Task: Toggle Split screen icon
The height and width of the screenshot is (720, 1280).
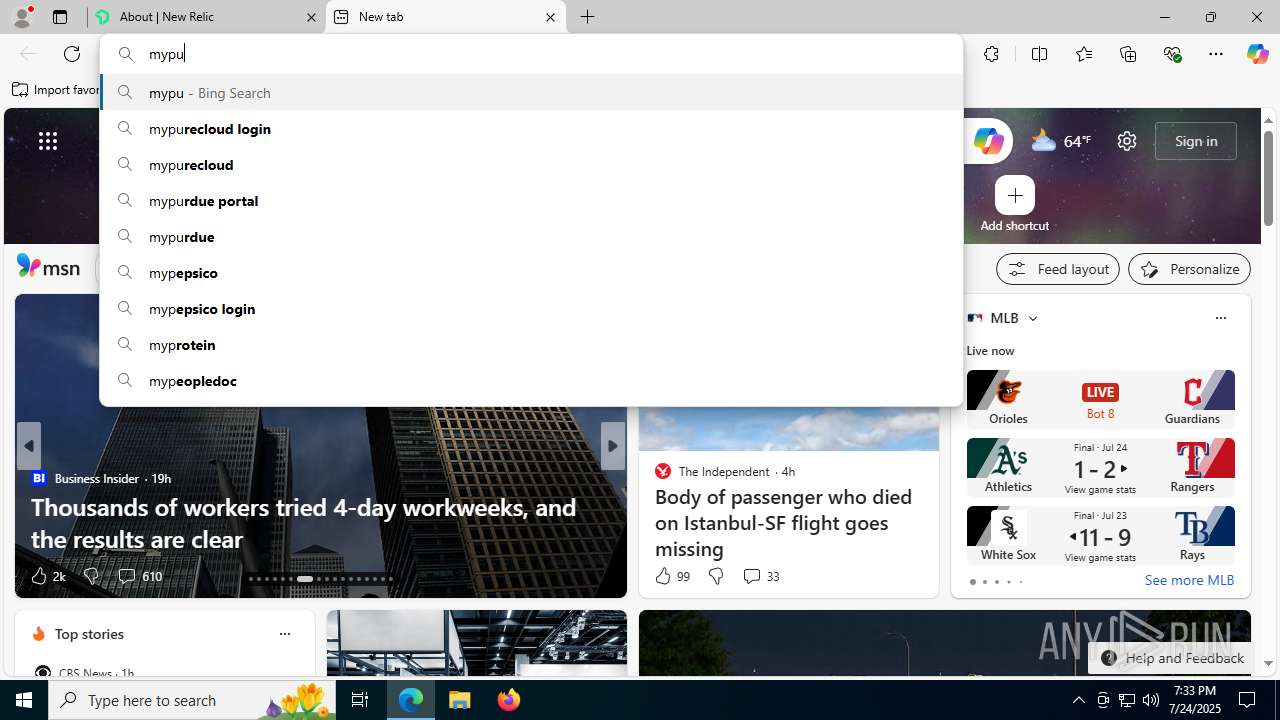Action: coord(1039,54)
